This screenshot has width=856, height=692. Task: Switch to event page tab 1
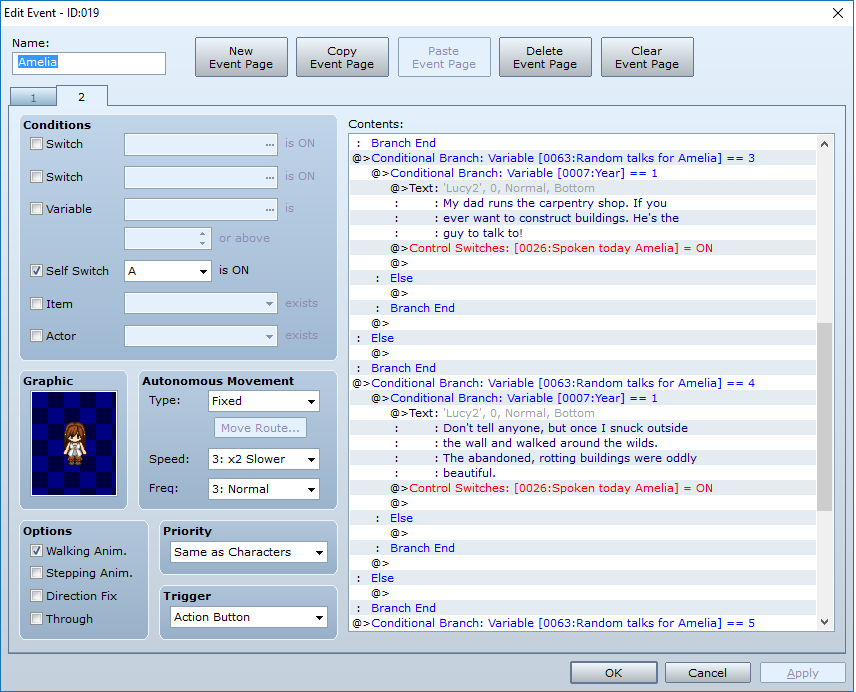pos(33,98)
